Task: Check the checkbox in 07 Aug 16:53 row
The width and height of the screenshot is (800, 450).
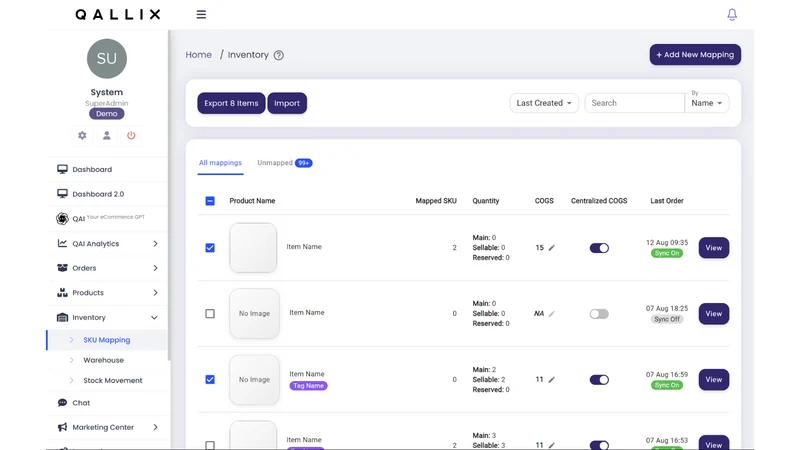Action: [210, 445]
